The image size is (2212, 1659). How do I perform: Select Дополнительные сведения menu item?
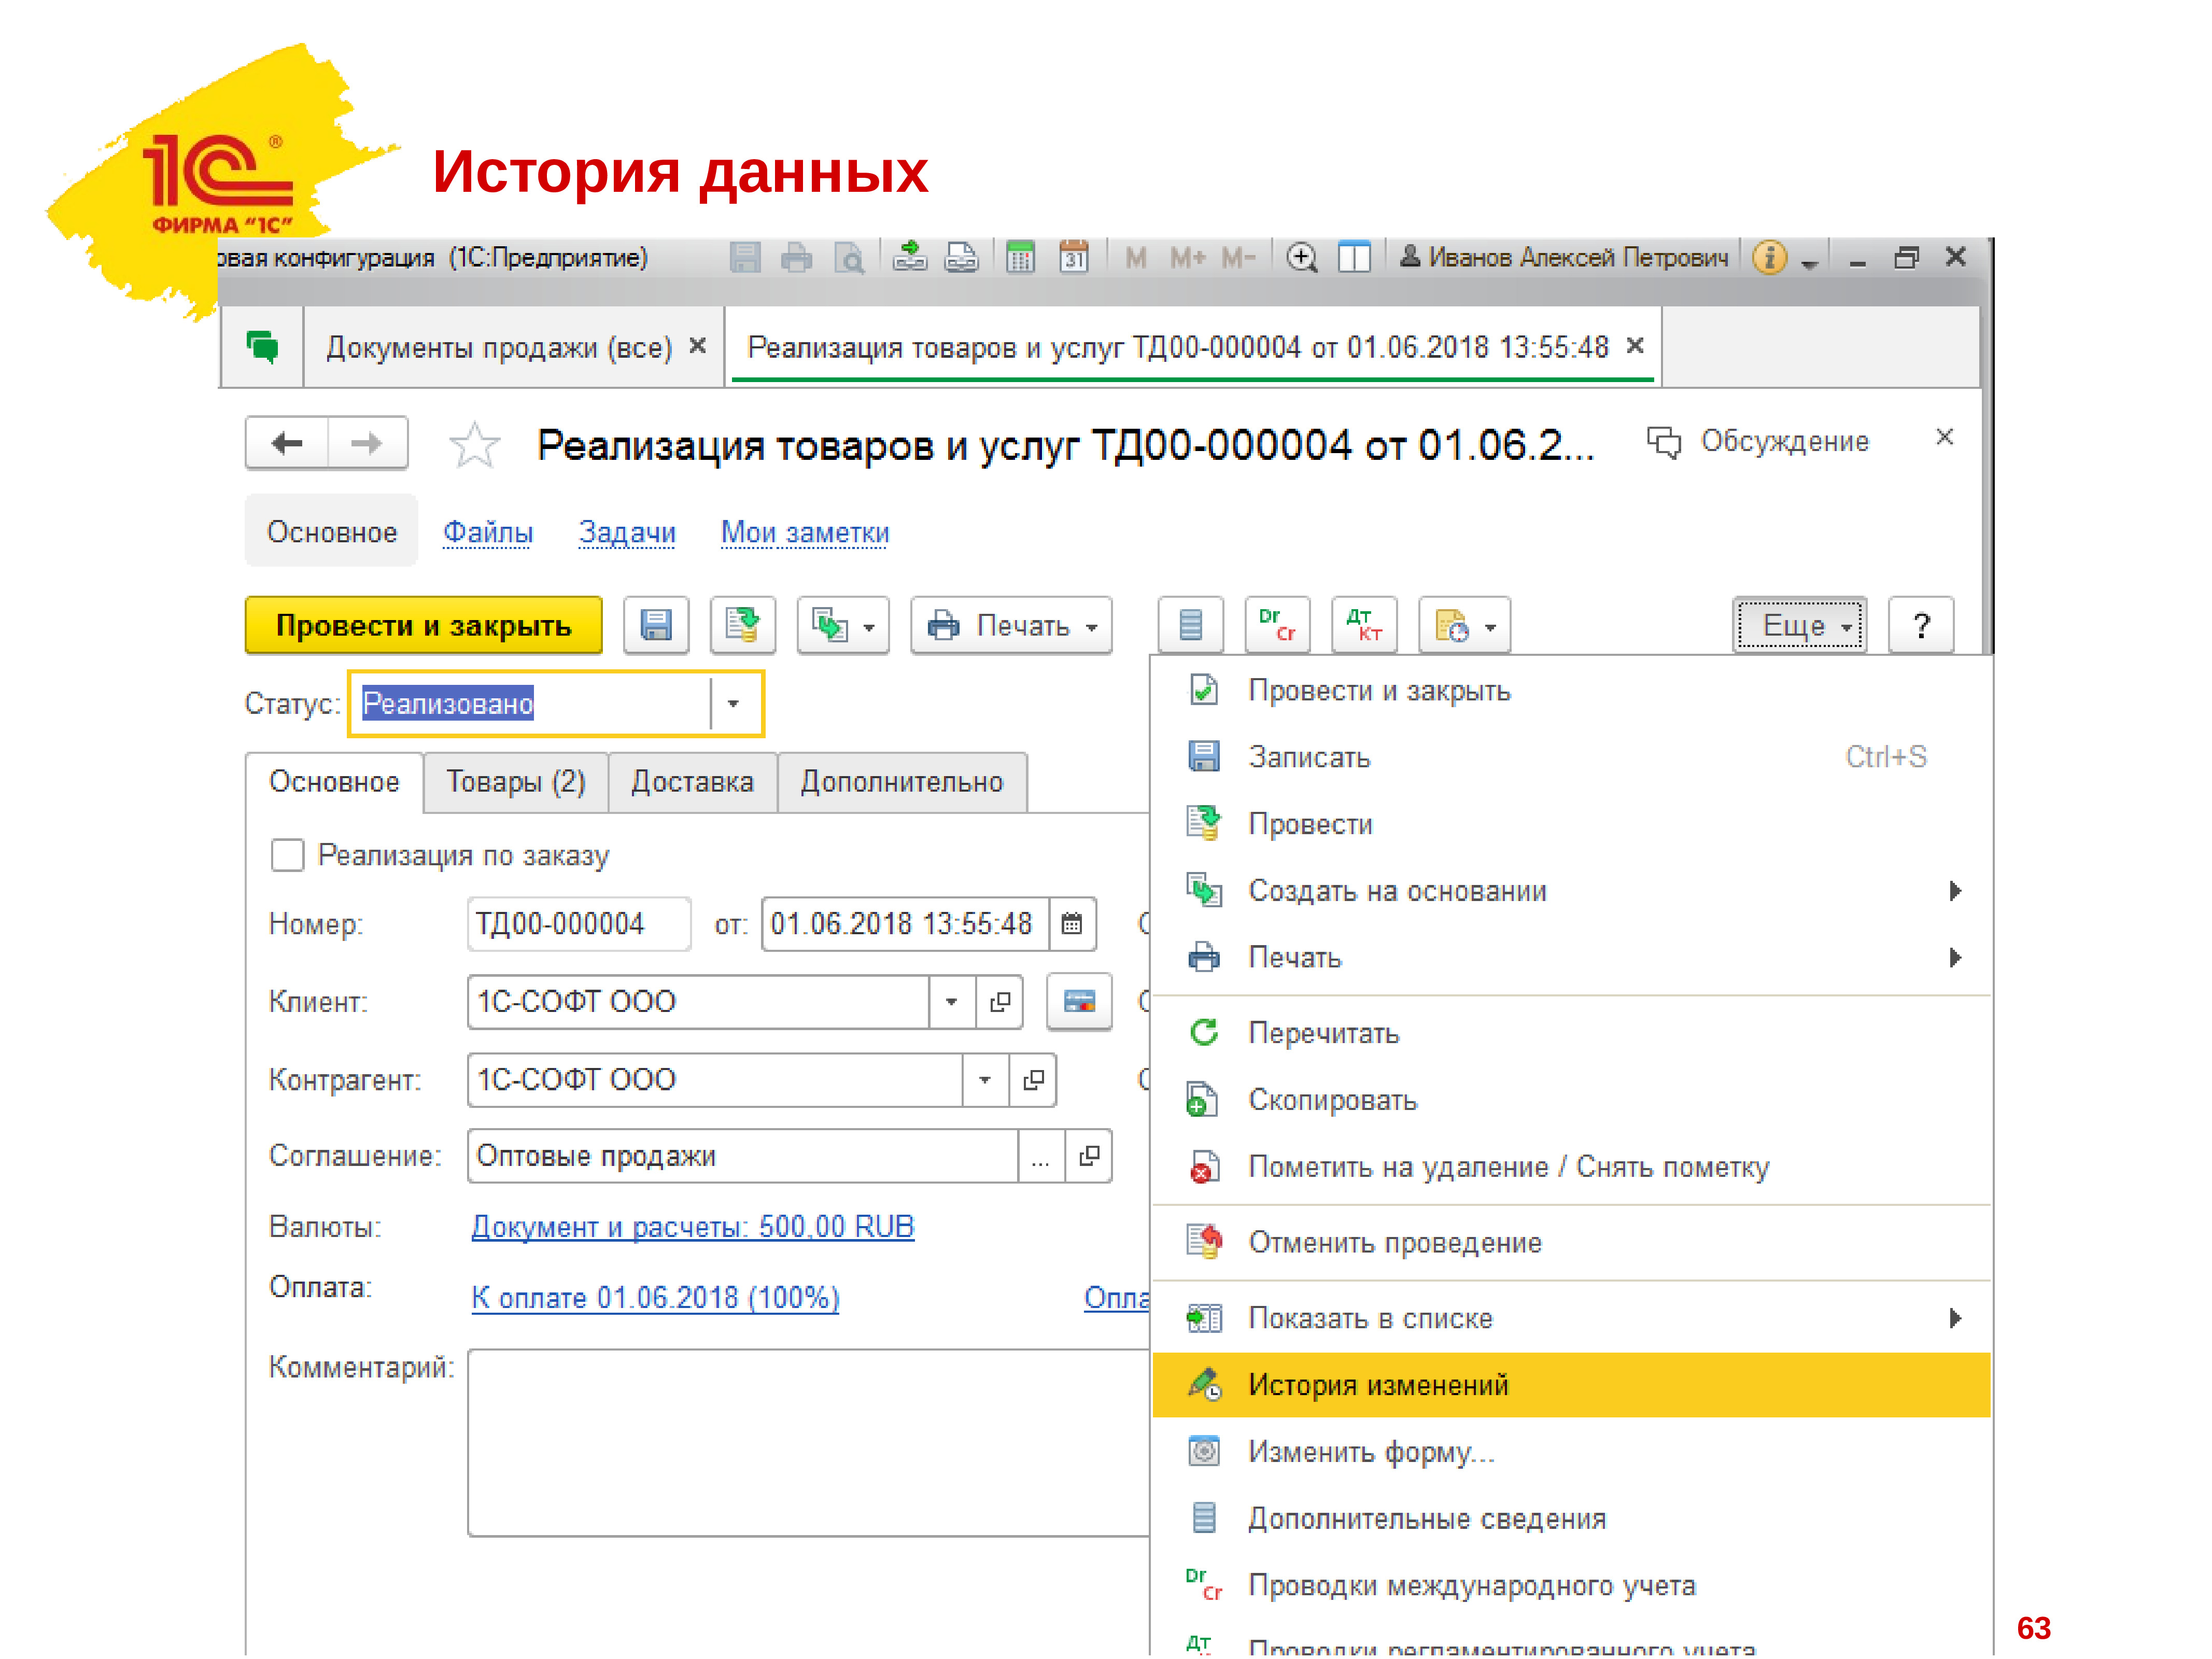pos(1571,1519)
